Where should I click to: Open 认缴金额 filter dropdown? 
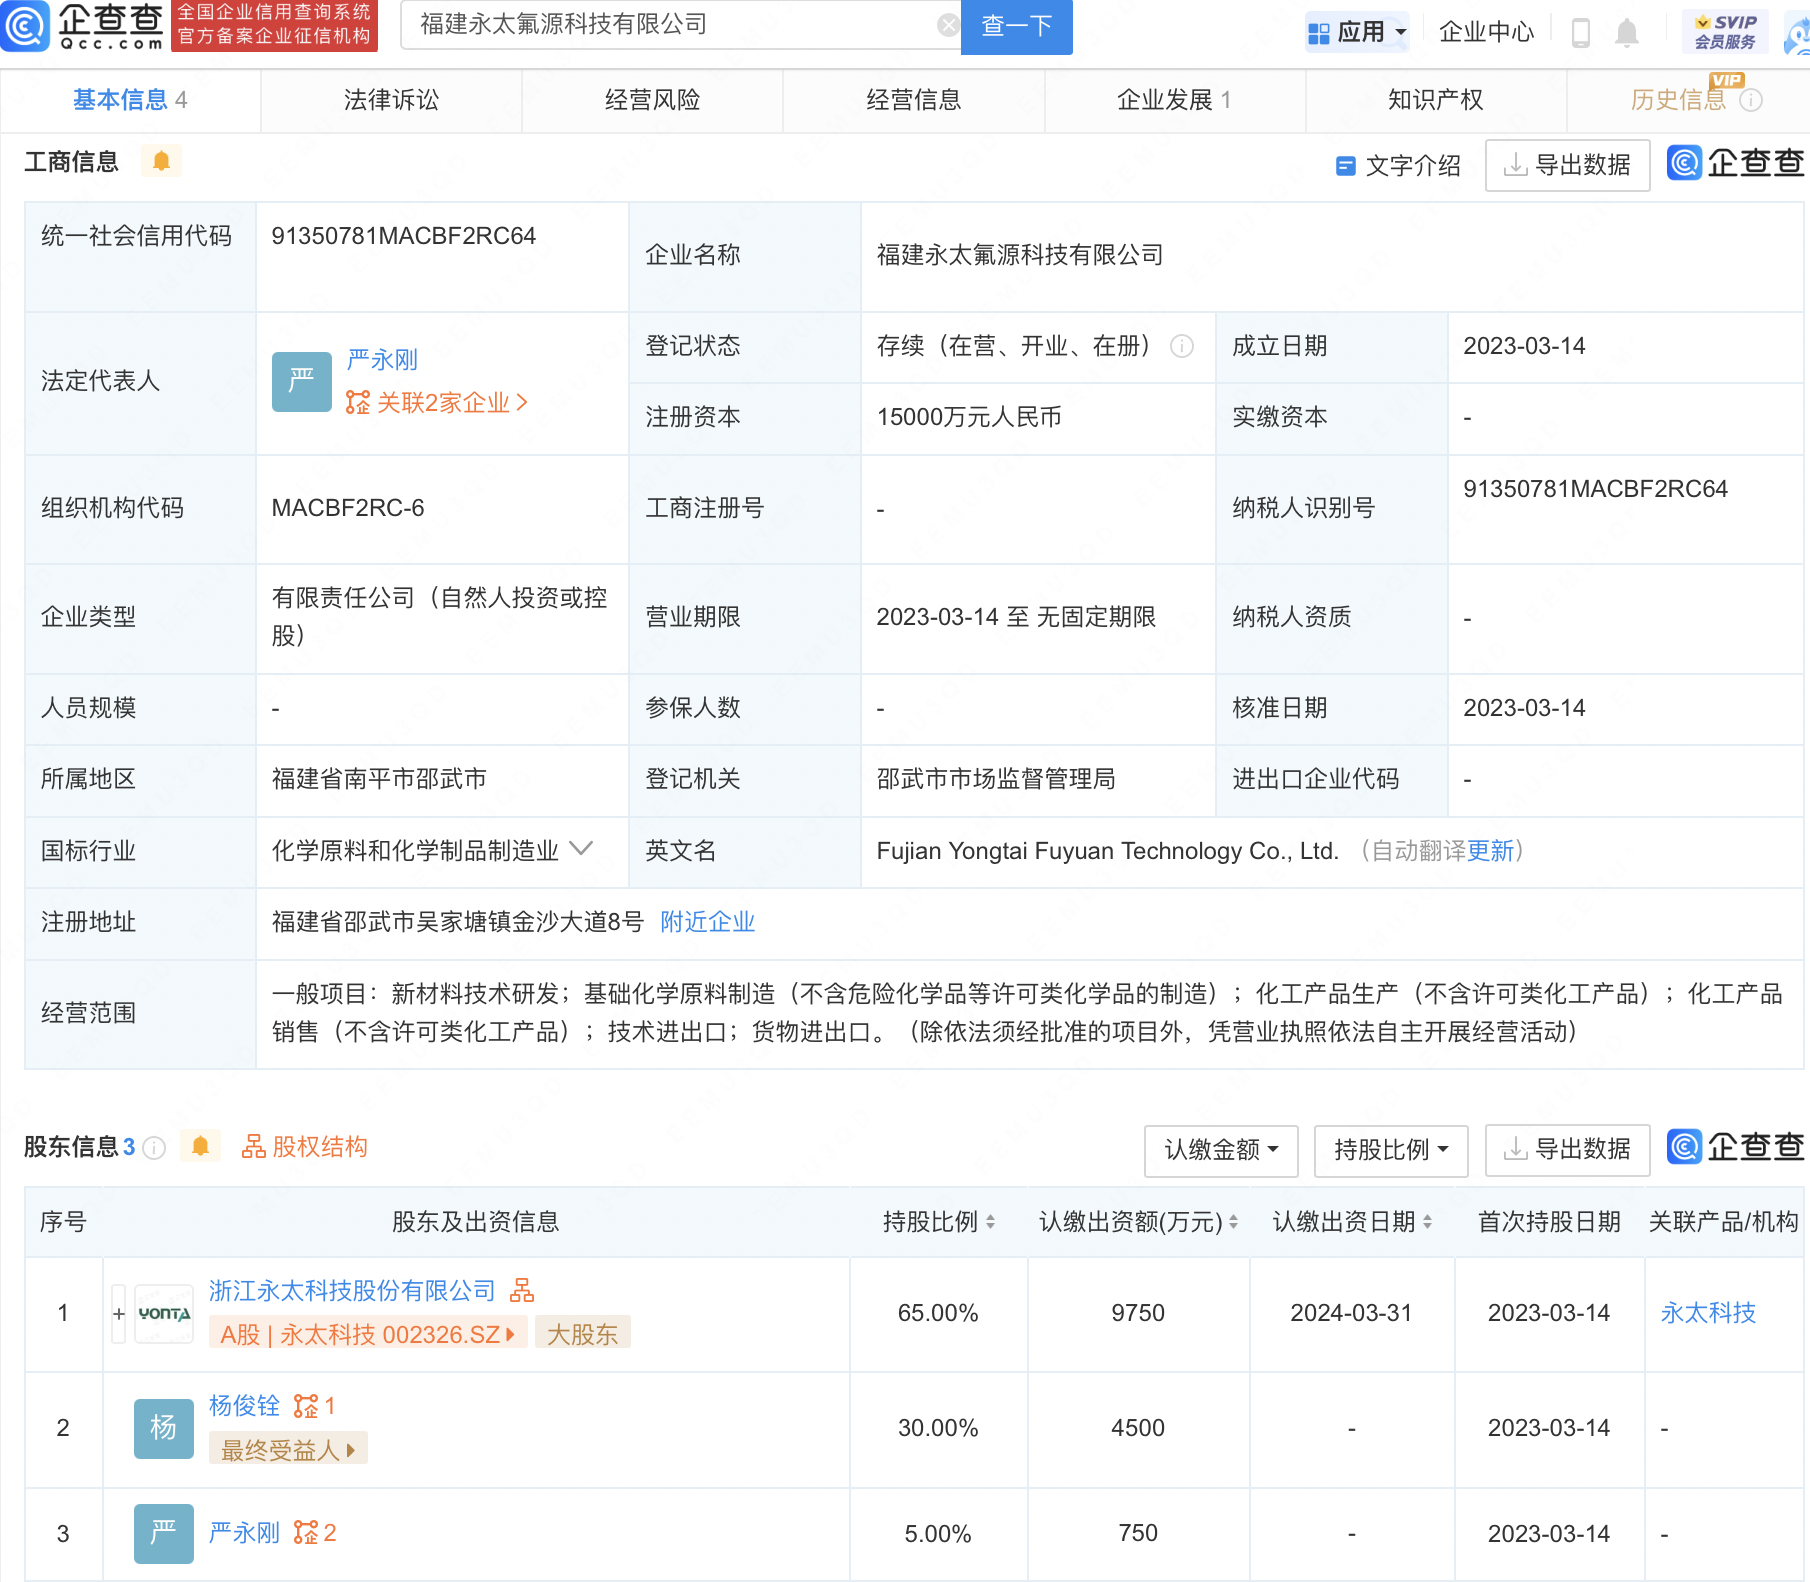coord(1221,1150)
